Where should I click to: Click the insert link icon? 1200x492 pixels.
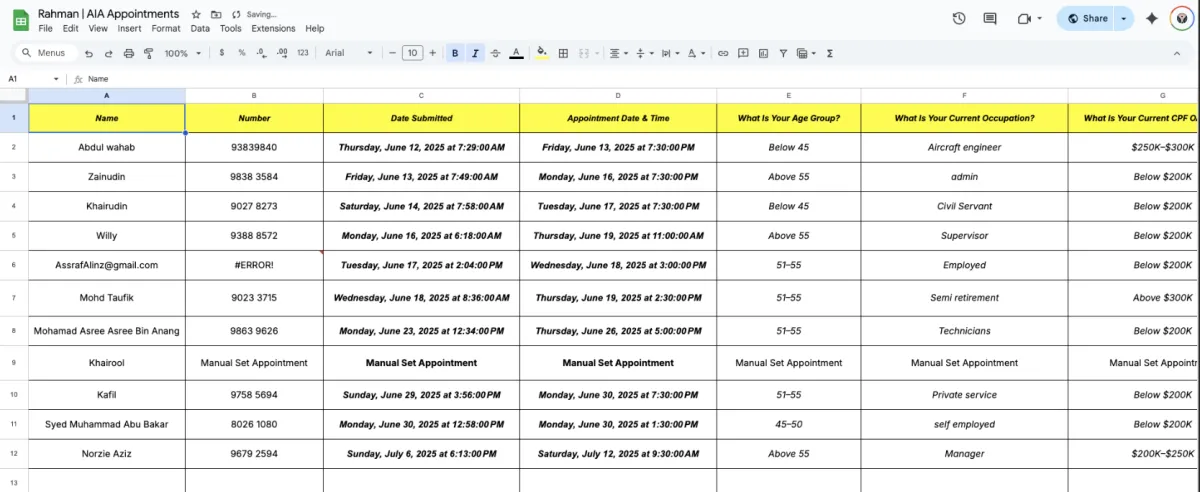pos(724,53)
